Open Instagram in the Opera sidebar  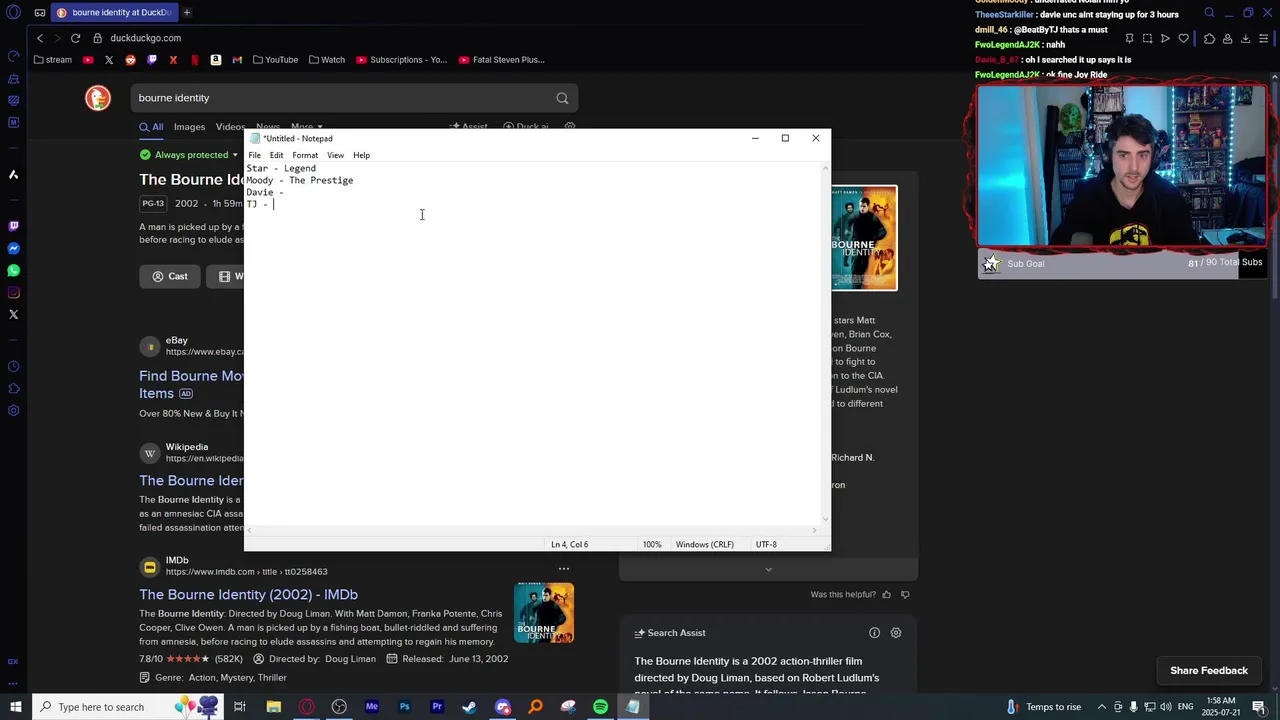point(13,293)
